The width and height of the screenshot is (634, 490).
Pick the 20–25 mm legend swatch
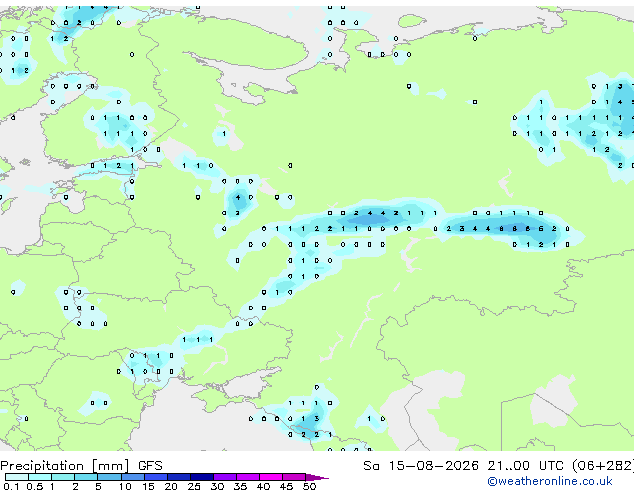coord(178,477)
